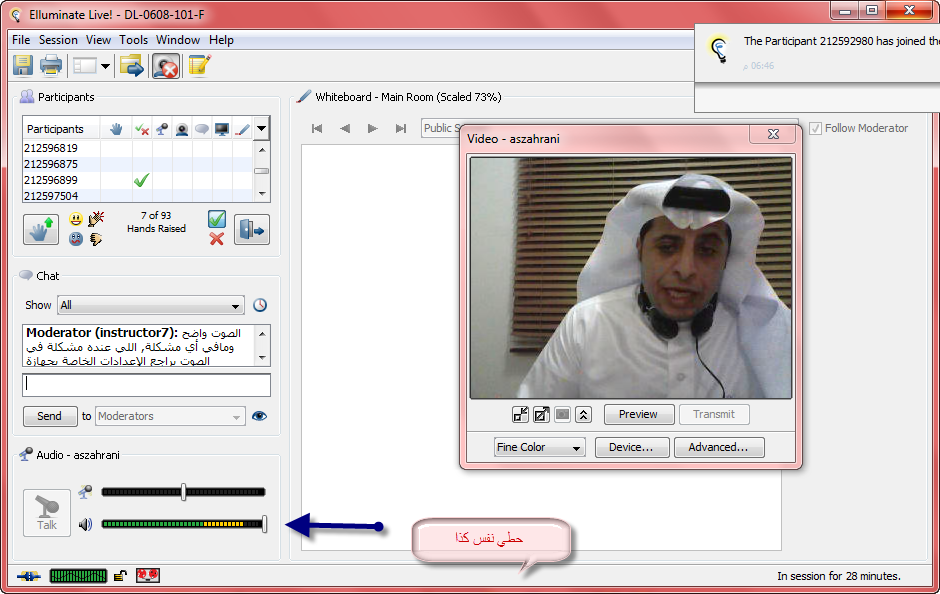Click the recording indicator icon in status bar
Viewport: 940px width, 594px height.
click(148, 575)
